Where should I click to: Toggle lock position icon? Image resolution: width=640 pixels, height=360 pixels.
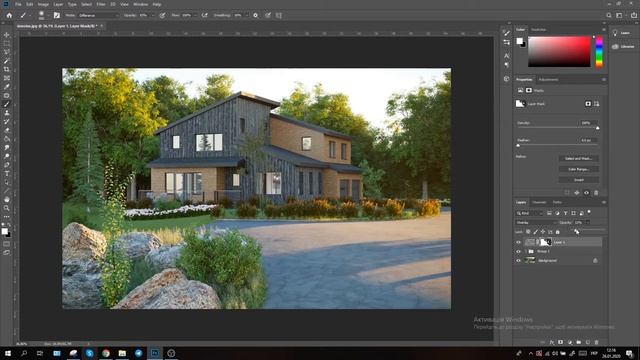(543, 232)
